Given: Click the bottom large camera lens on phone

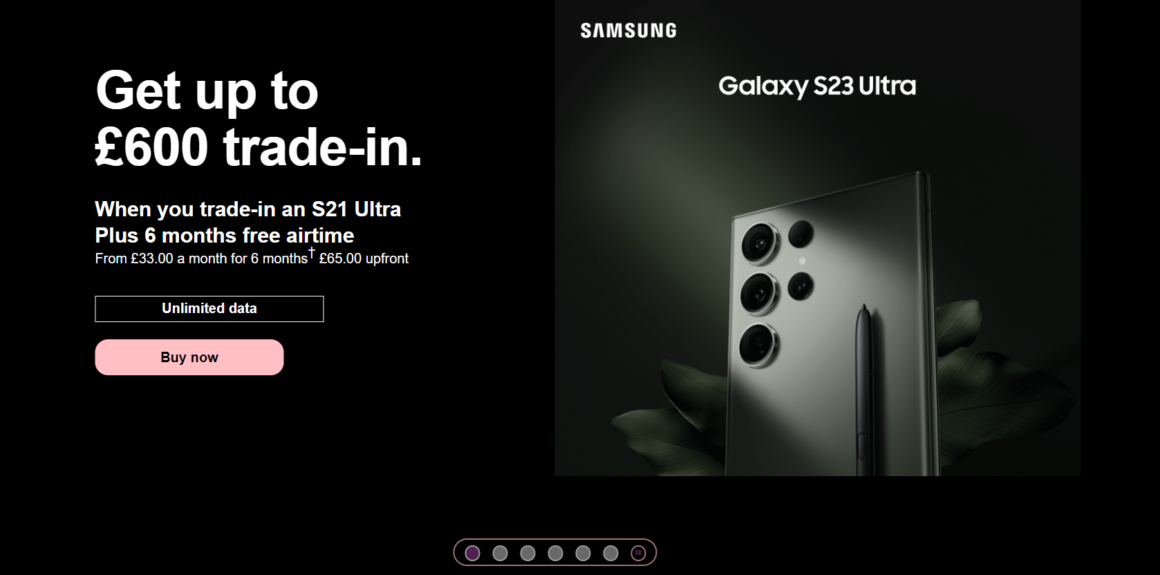Looking at the screenshot, I should [x=758, y=345].
